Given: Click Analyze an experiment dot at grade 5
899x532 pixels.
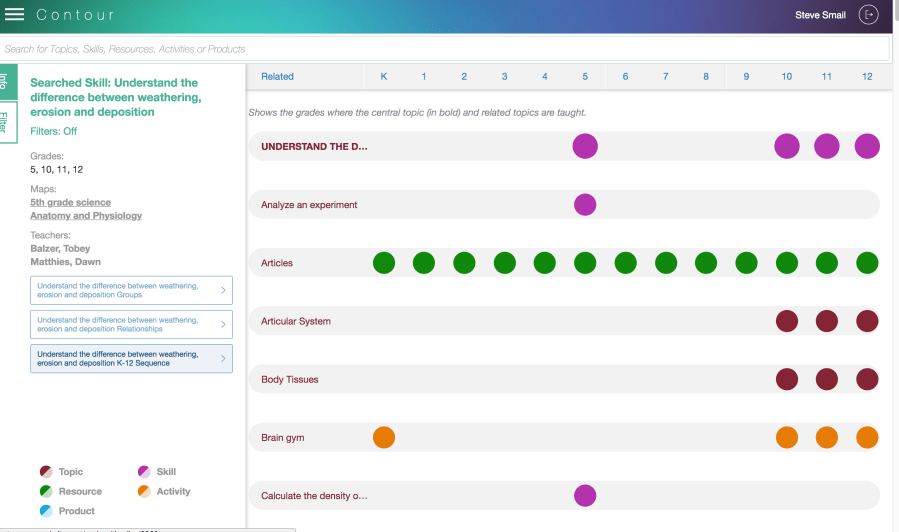Looking at the screenshot, I should tap(585, 205).
